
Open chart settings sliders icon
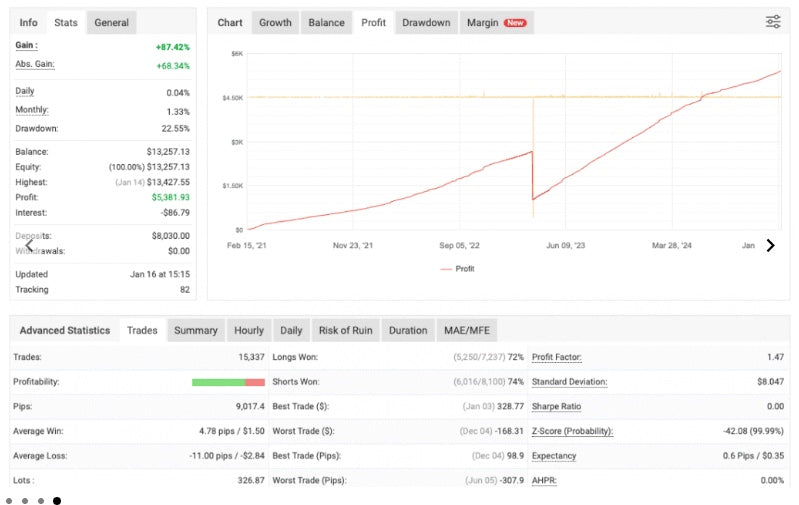pos(773,22)
